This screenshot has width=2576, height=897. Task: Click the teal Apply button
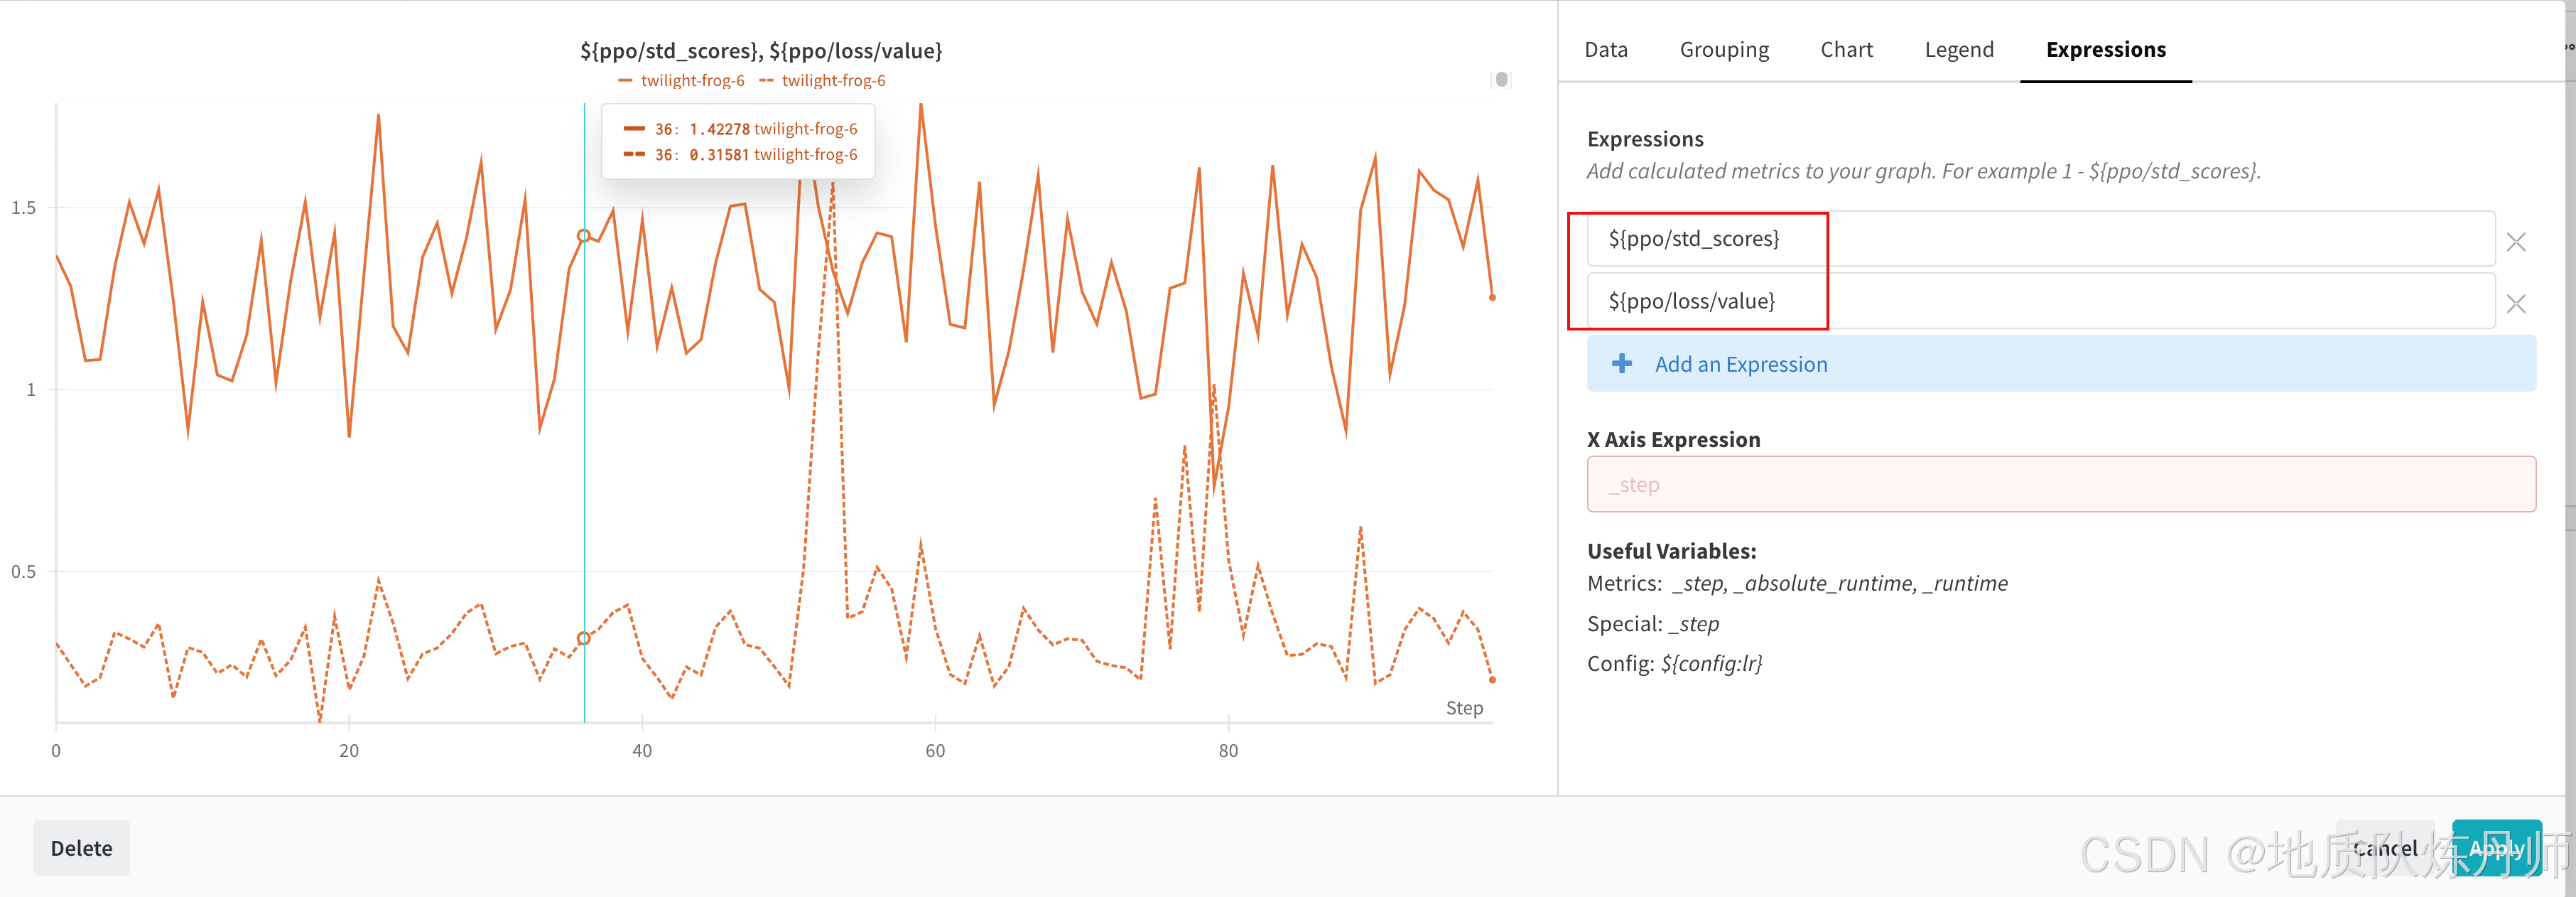pyautogui.click(x=2496, y=848)
